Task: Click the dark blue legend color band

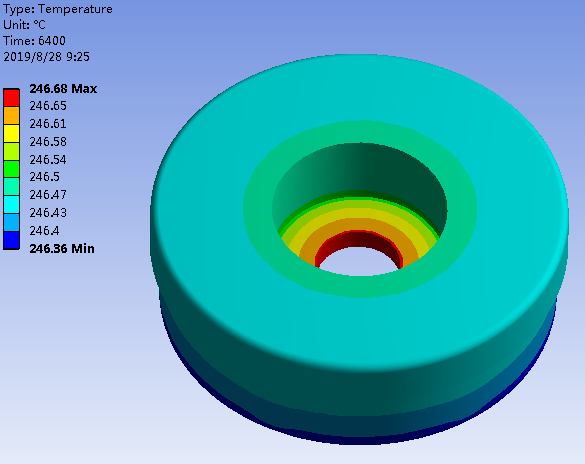Action: click(x=12, y=241)
